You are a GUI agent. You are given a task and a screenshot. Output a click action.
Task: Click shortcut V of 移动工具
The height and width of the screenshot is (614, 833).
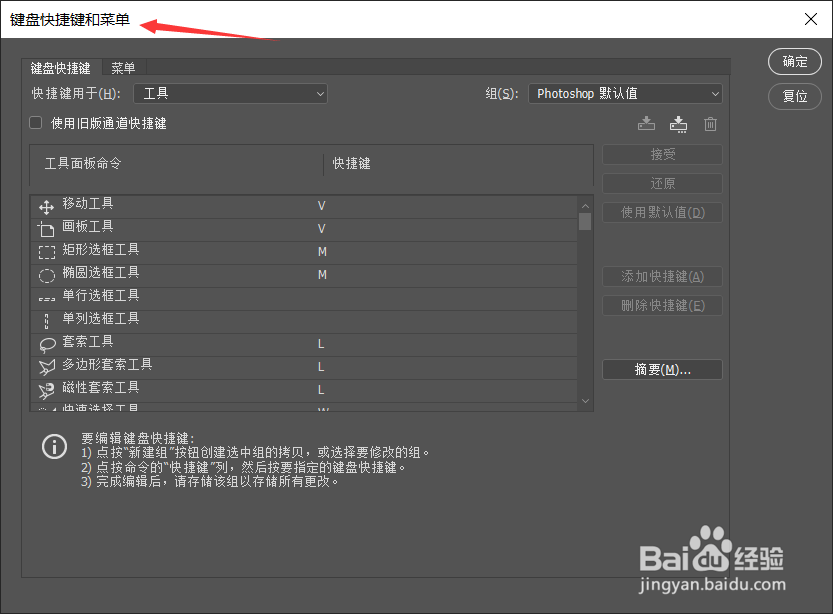click(321, 206)
